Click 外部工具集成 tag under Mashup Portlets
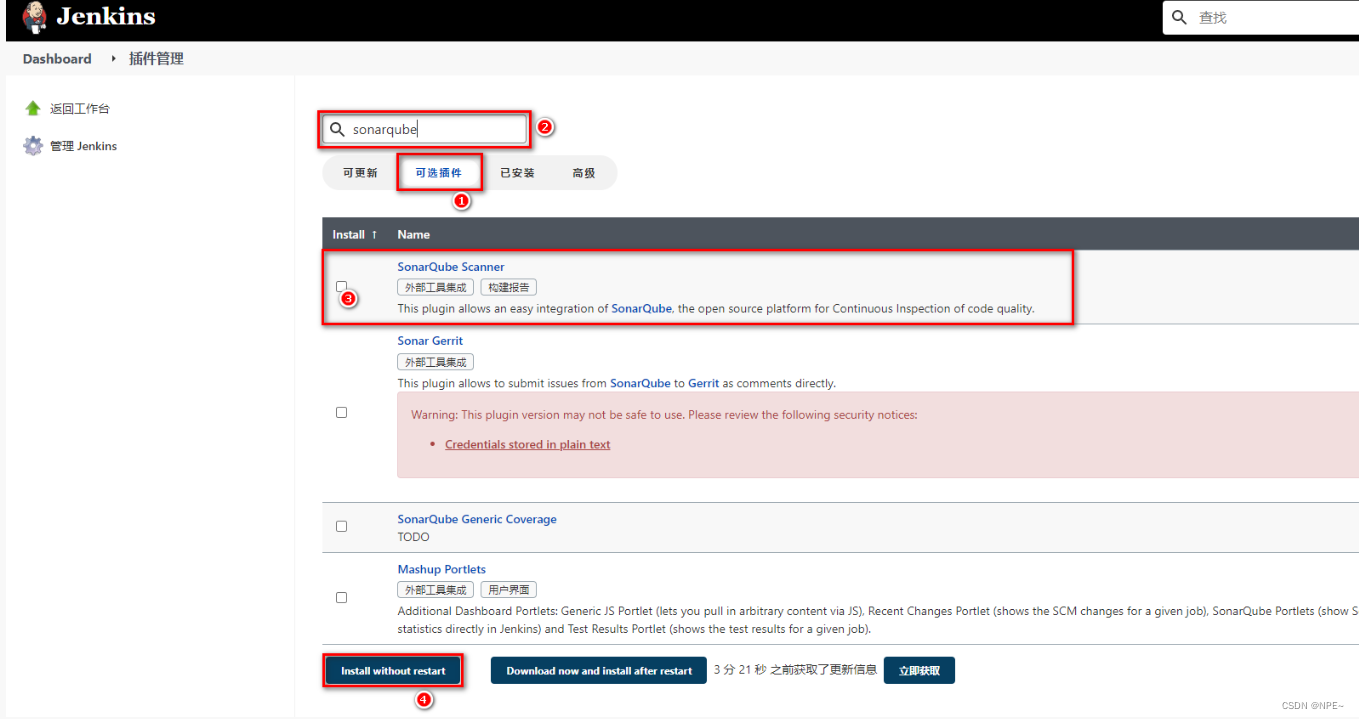This screenshot has width=1359, height=719. pyautogui.click(x=435, y=590)
